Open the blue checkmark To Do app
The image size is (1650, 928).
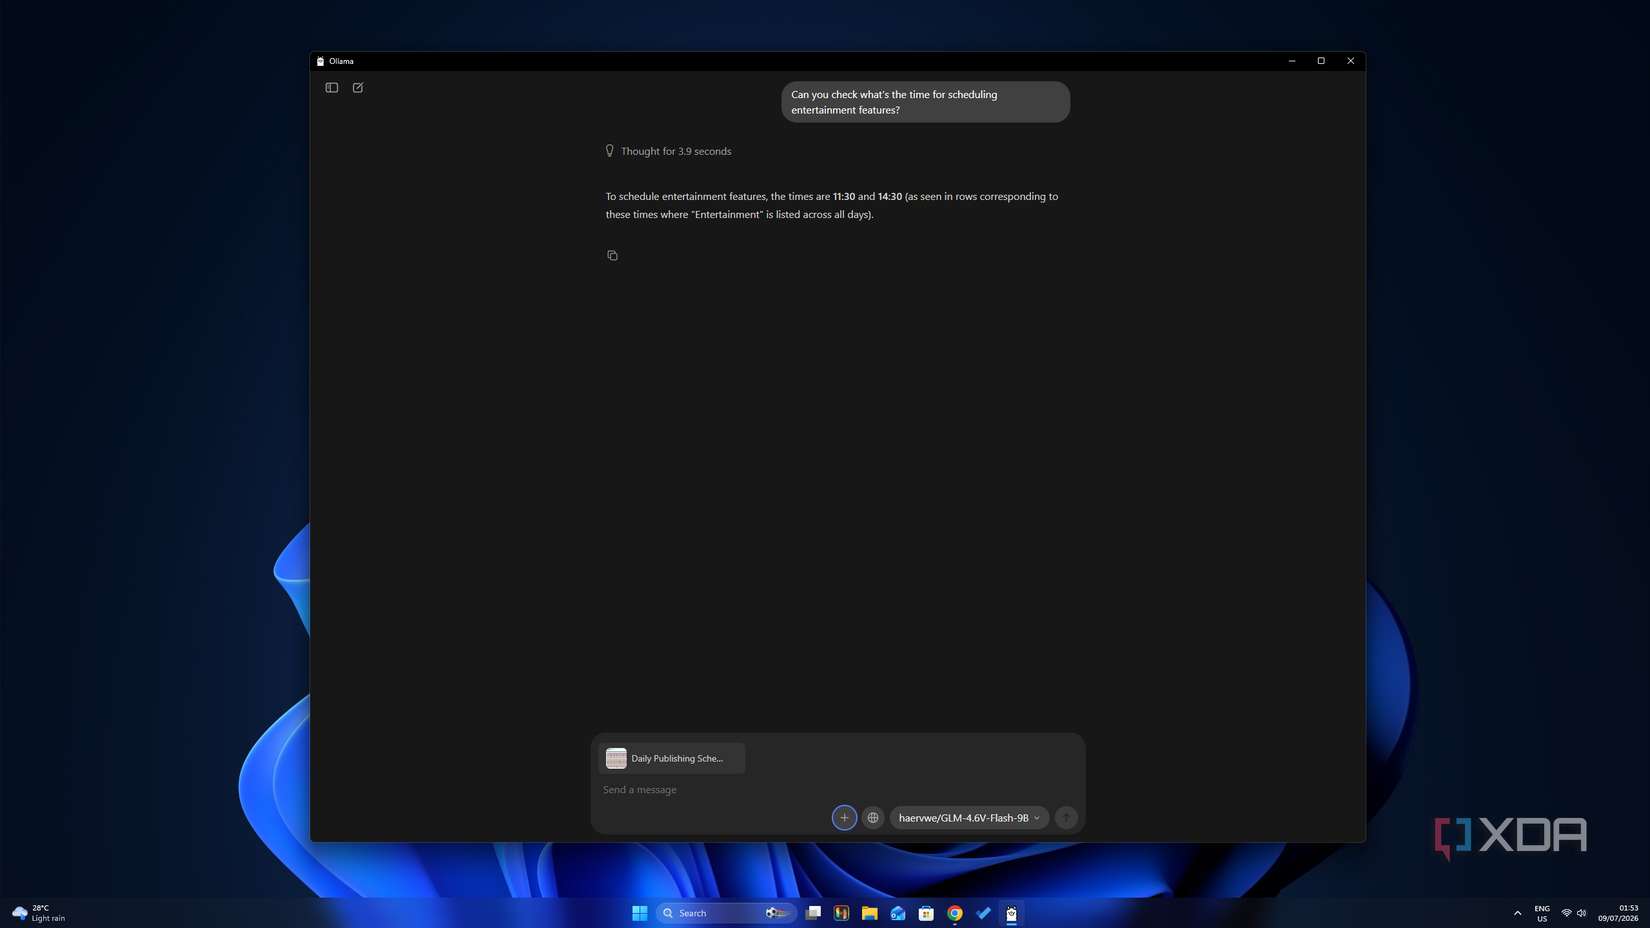tap(983, 913)
